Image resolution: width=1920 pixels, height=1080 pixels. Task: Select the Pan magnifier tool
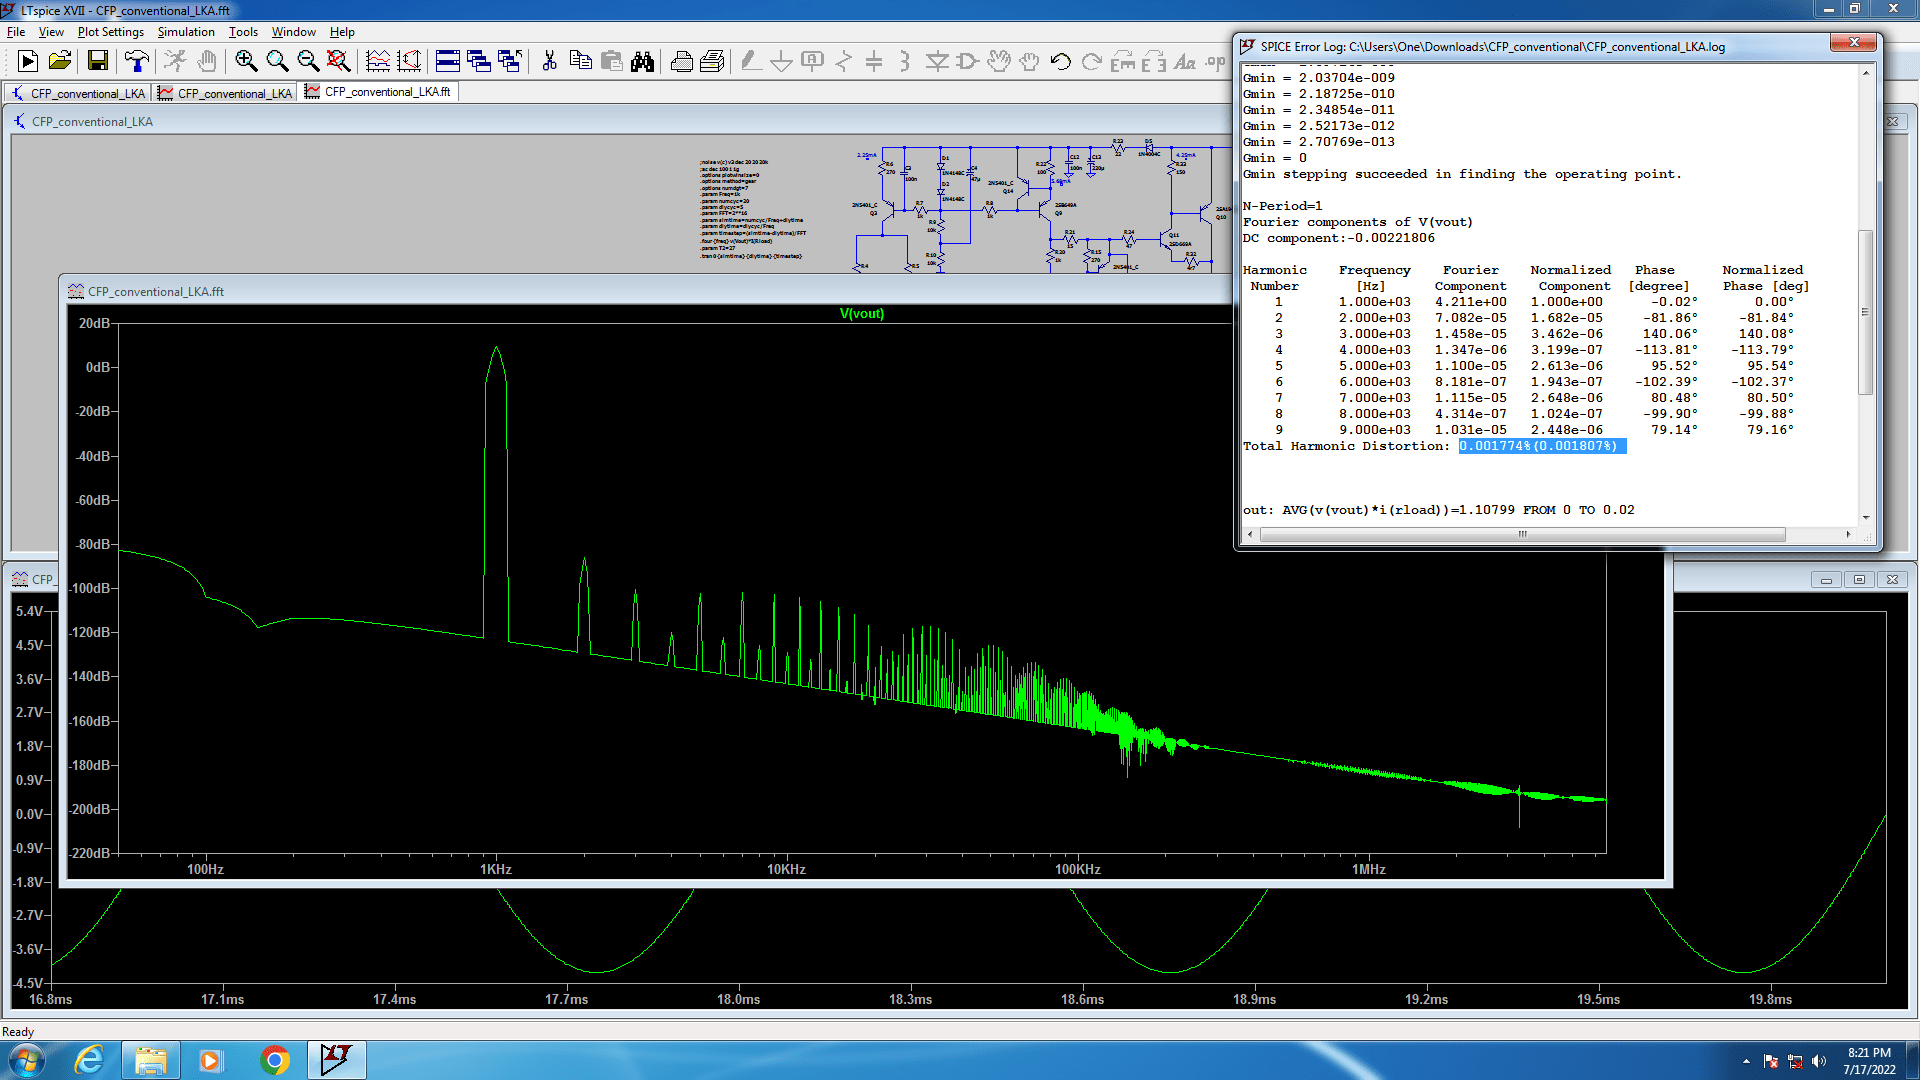coord(277,62)
